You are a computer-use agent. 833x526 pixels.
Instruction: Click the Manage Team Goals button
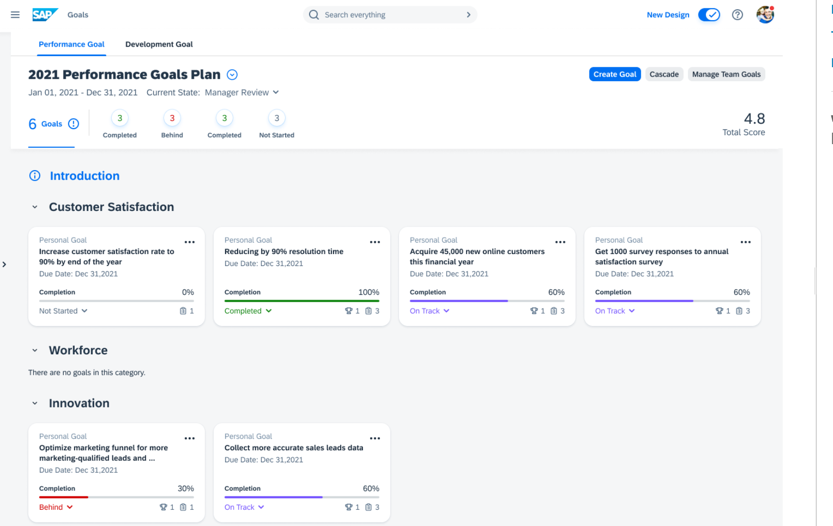click(726, 74)
